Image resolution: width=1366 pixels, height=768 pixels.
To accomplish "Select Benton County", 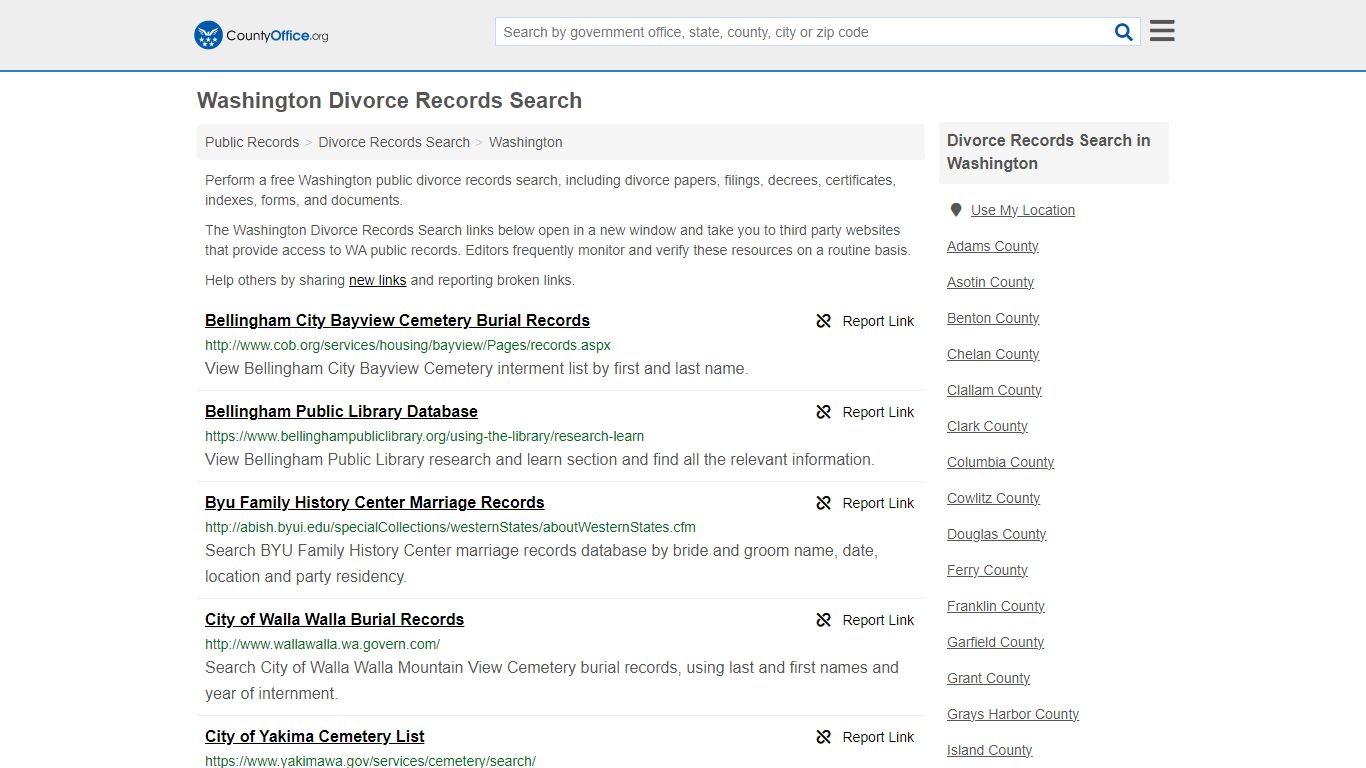I will pyautogui.click(x=993, y=318).
